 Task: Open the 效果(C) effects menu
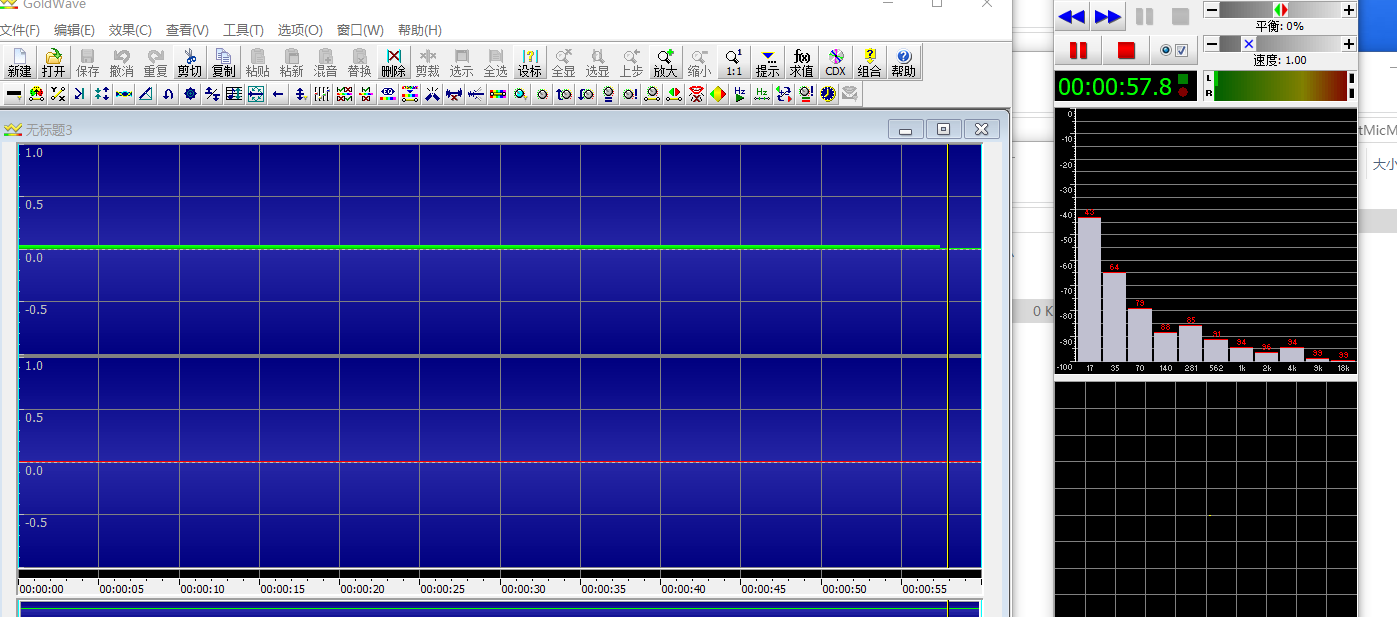click(130, 30)
